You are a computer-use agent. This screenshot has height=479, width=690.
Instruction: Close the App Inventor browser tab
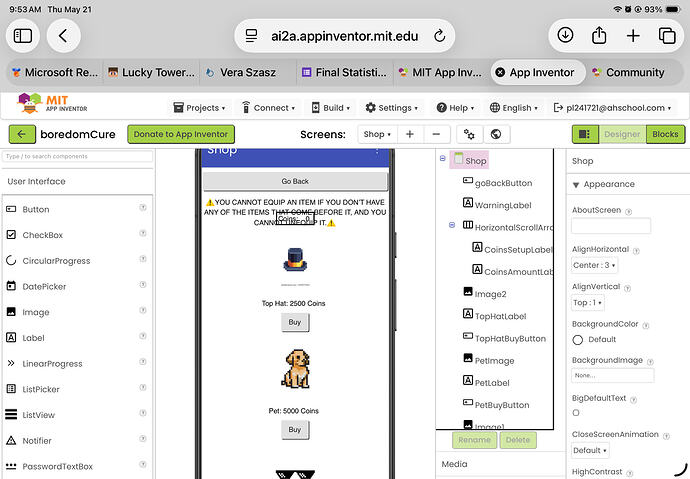pos(500,73)
